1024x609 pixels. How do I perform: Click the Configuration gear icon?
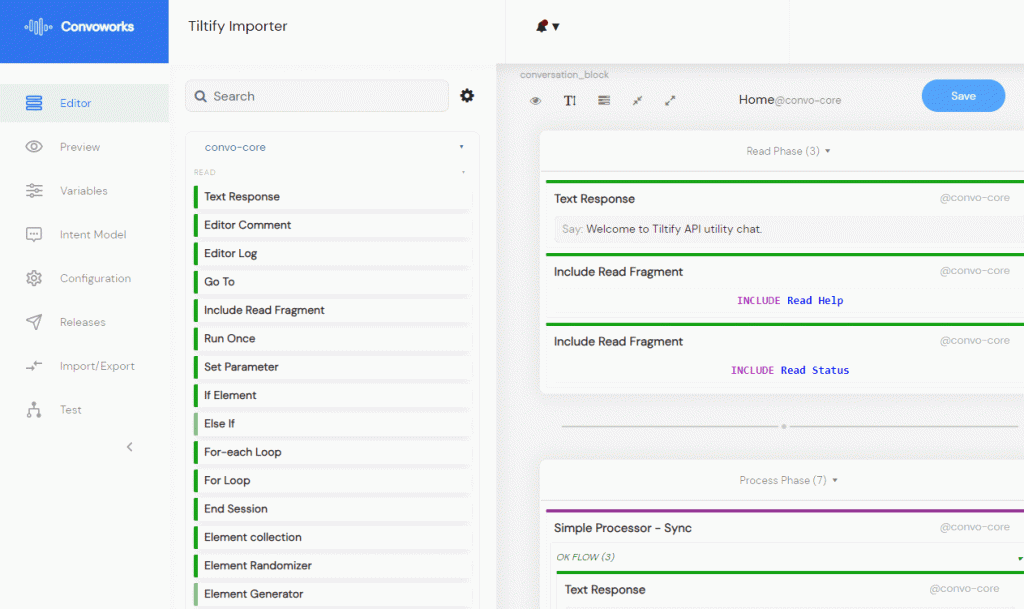click(34, 278)
